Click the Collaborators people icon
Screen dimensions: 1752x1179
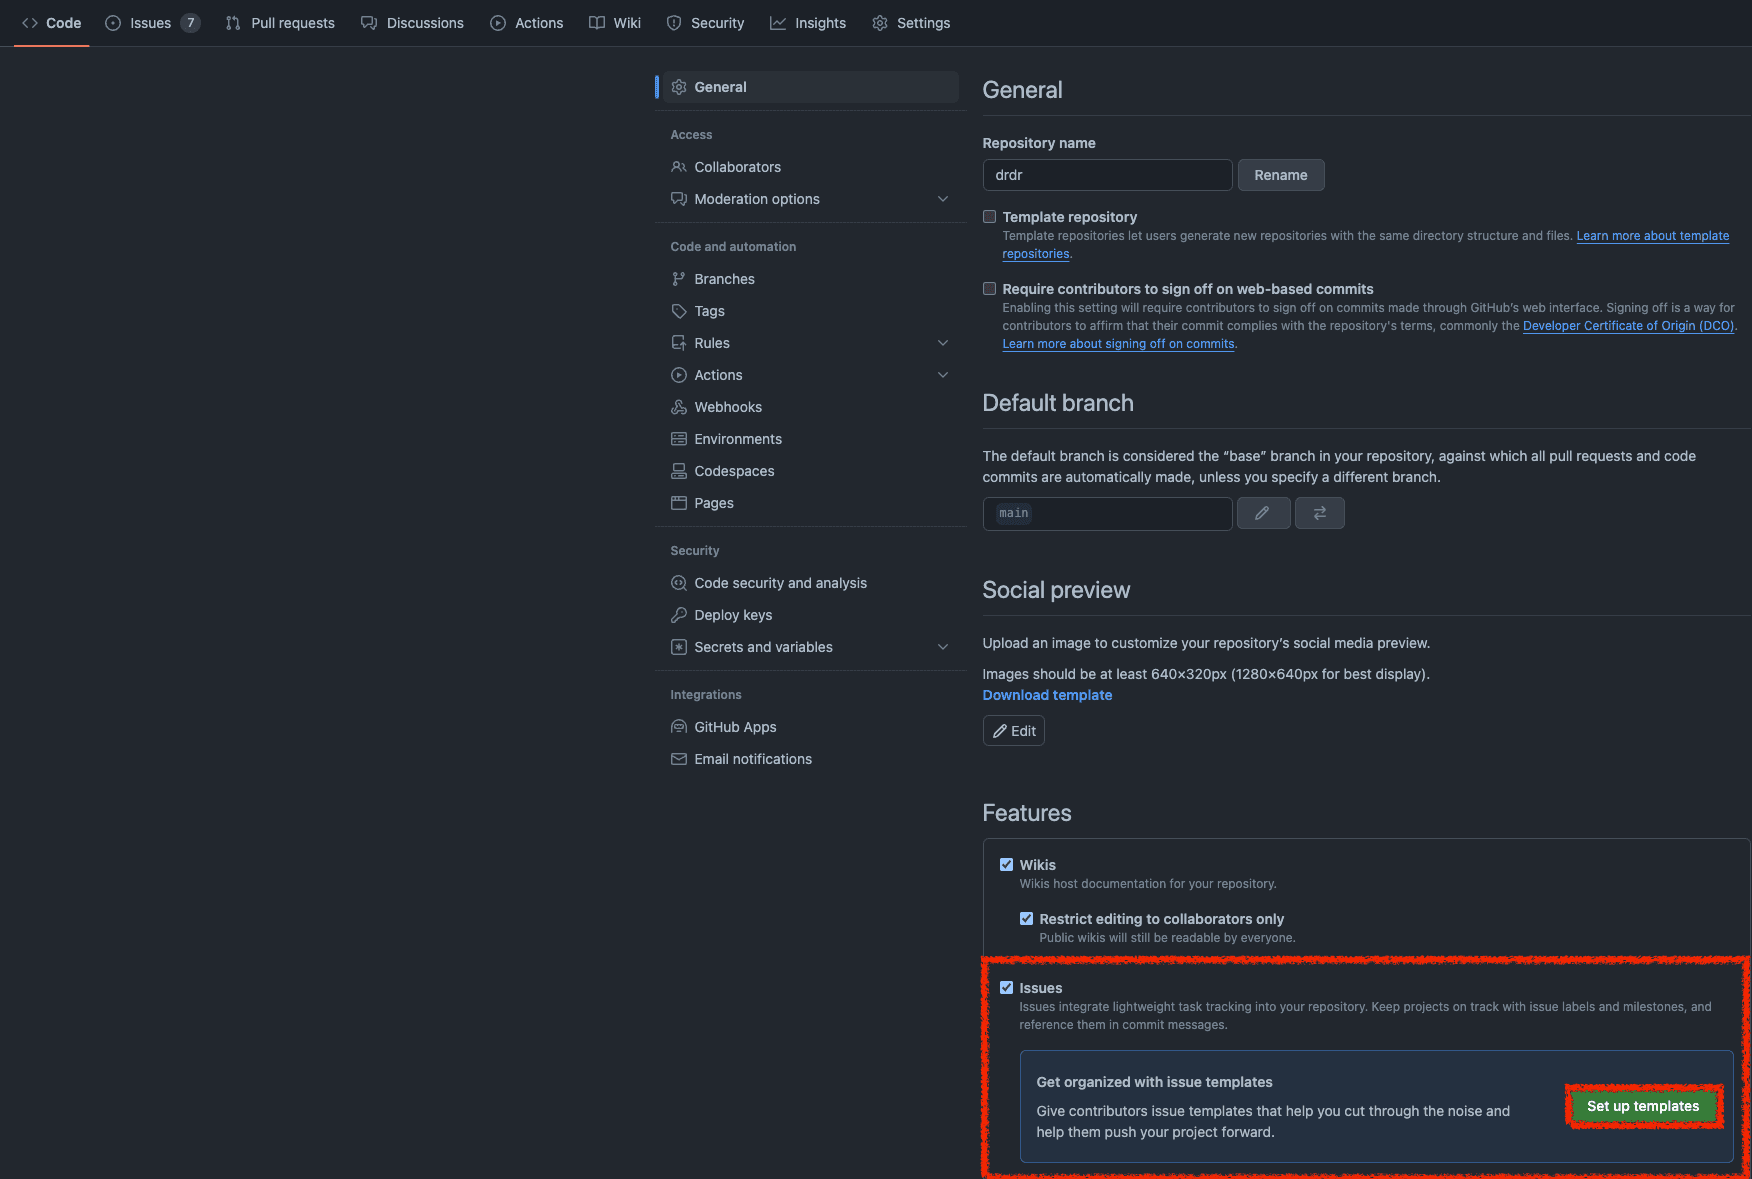click(x=679, y=167)
